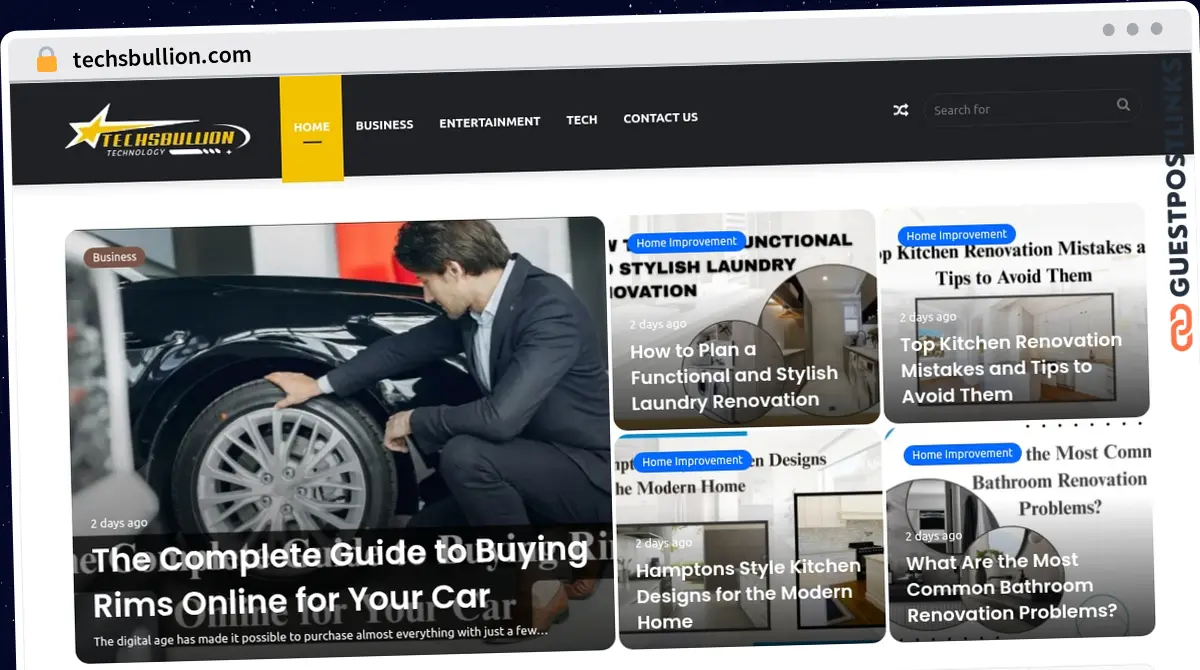This screenshot has height=670, width=1200.
Task: Open the TECH menu item
Action: click(582, 119)
